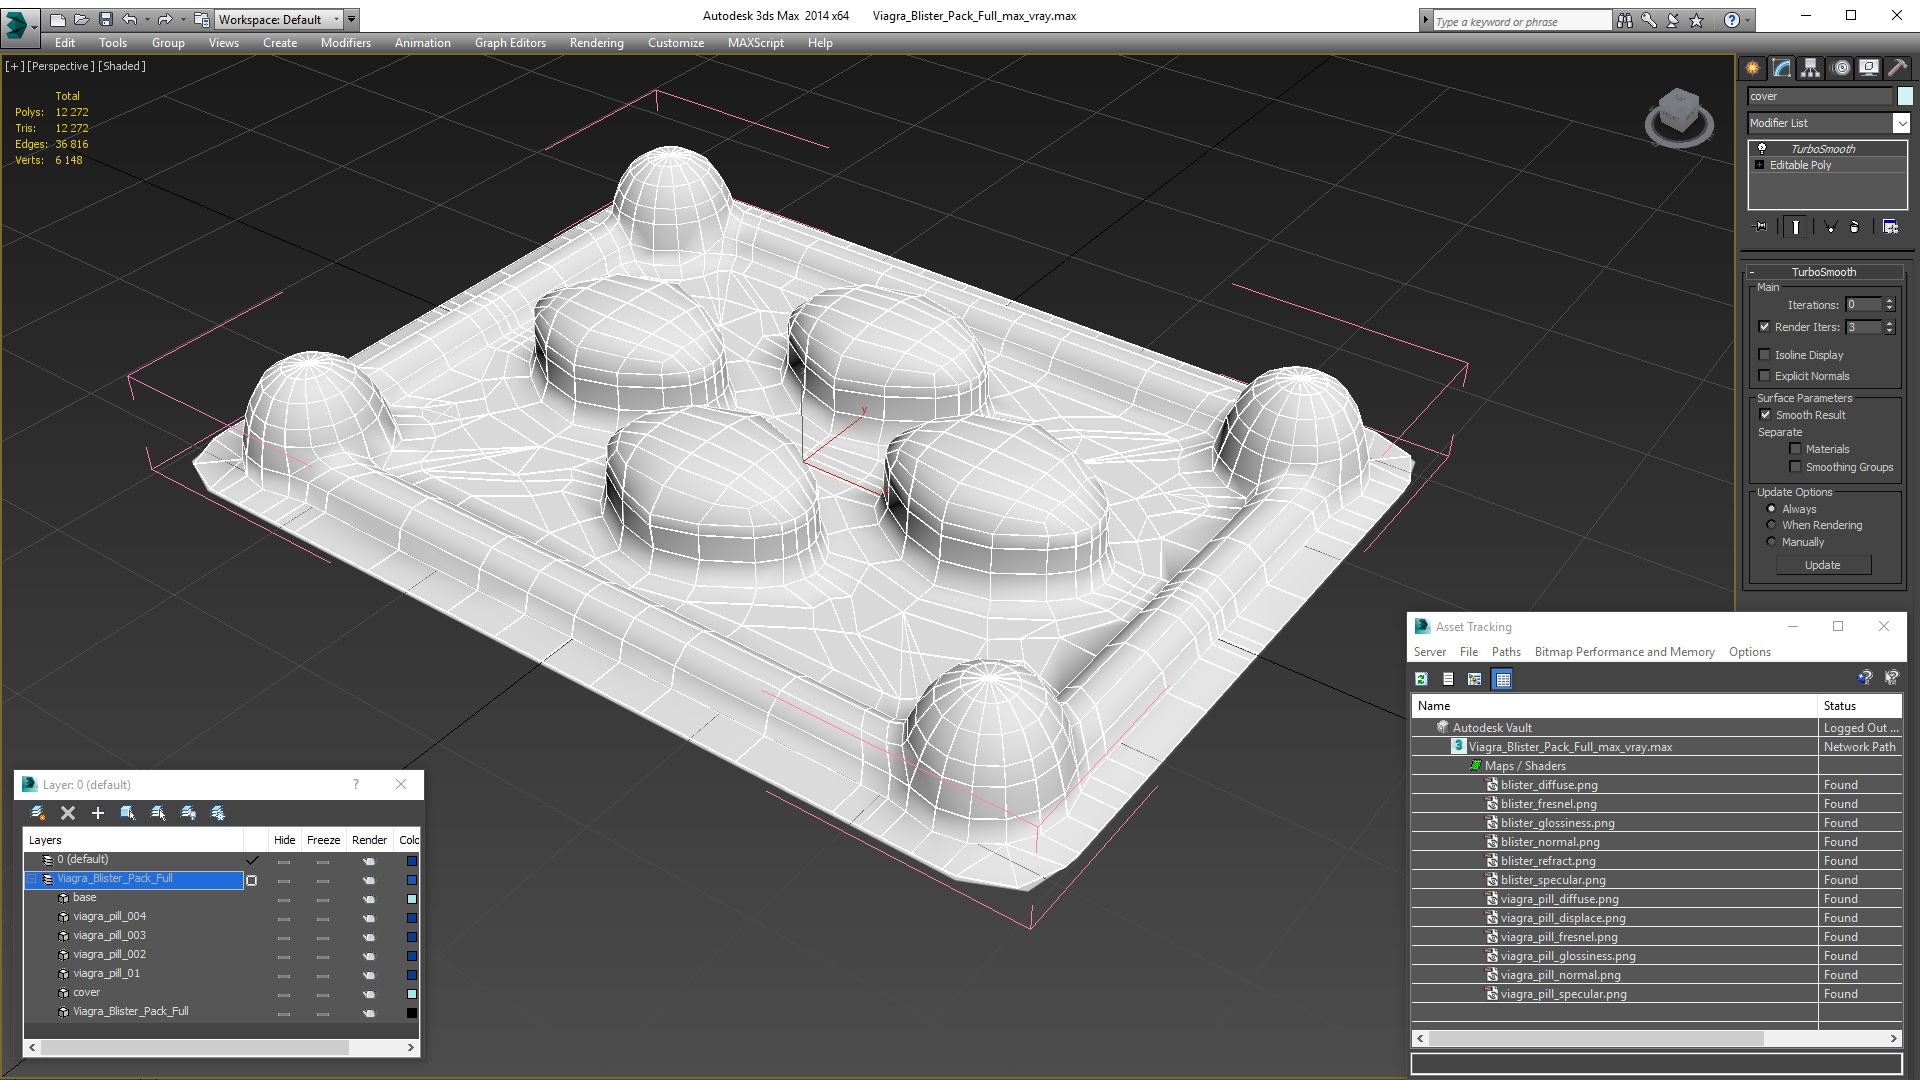Open Bitmap Performance and Memory menu
Screen dimensions: 1920x1080
[1624, 652]
